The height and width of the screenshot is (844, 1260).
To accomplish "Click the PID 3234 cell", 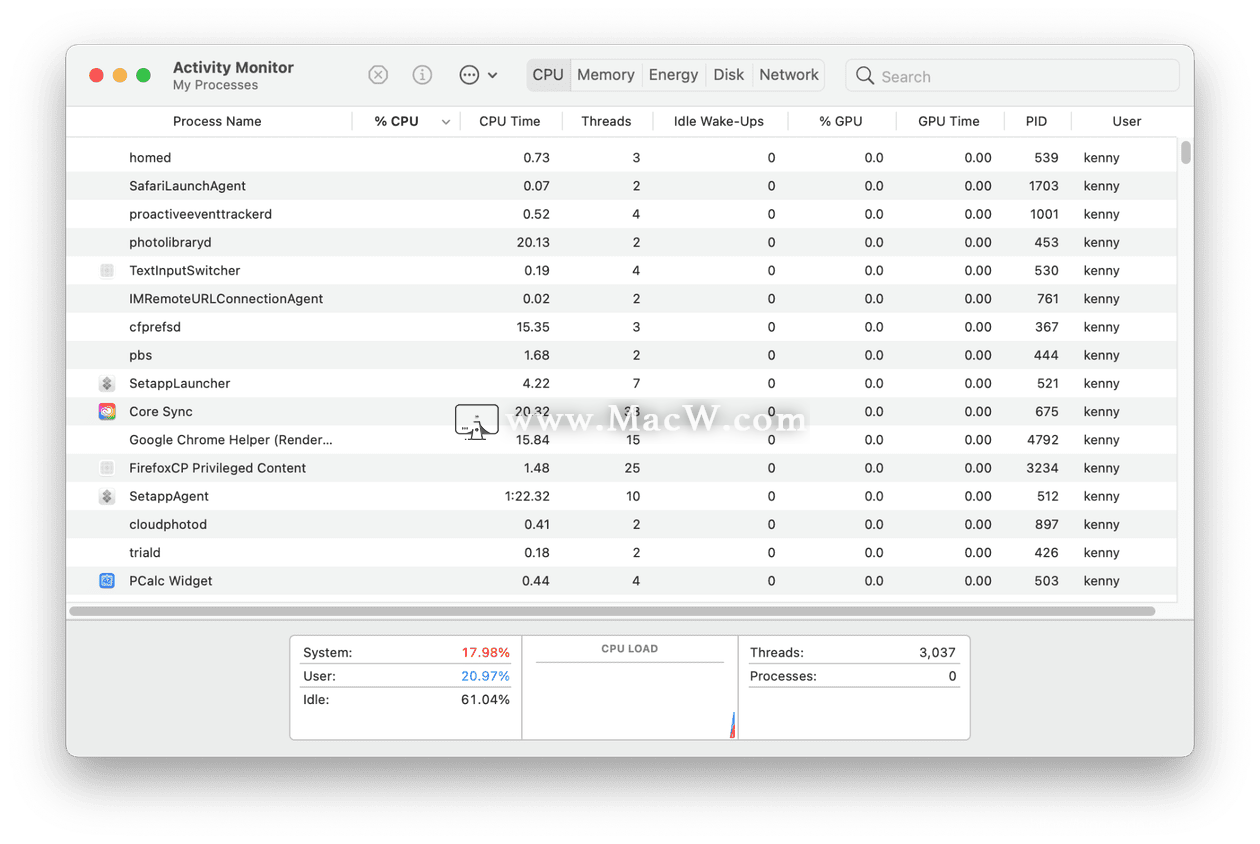I will click(1043, 468).
